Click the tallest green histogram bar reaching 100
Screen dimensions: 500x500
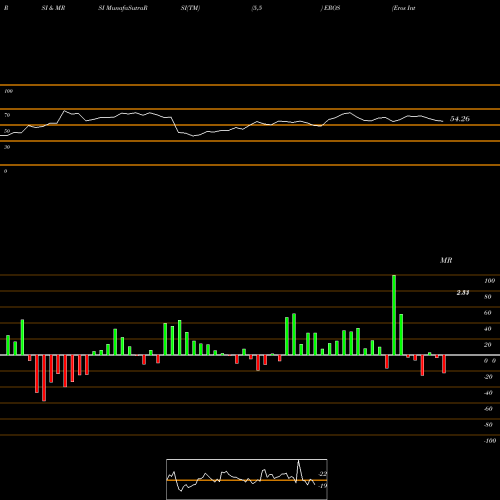[x=394, y=315]
